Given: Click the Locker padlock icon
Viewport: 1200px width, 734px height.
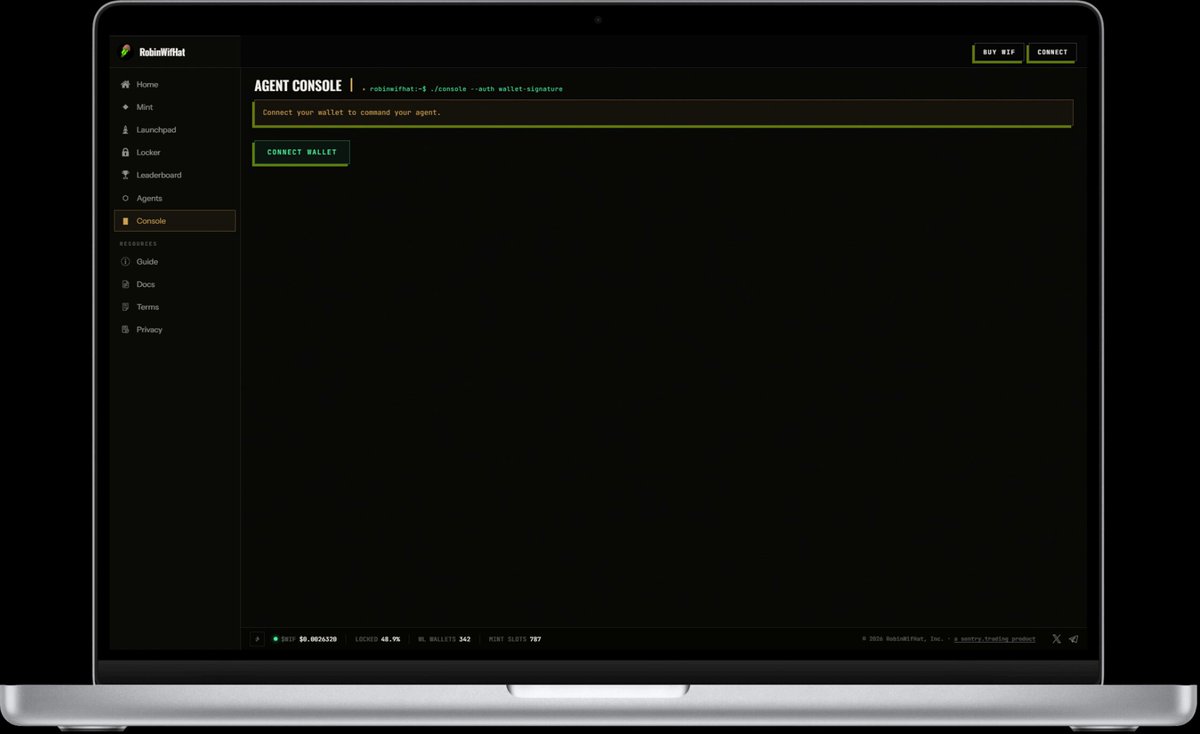Looking at the screenshot, I should coord(125,153).
